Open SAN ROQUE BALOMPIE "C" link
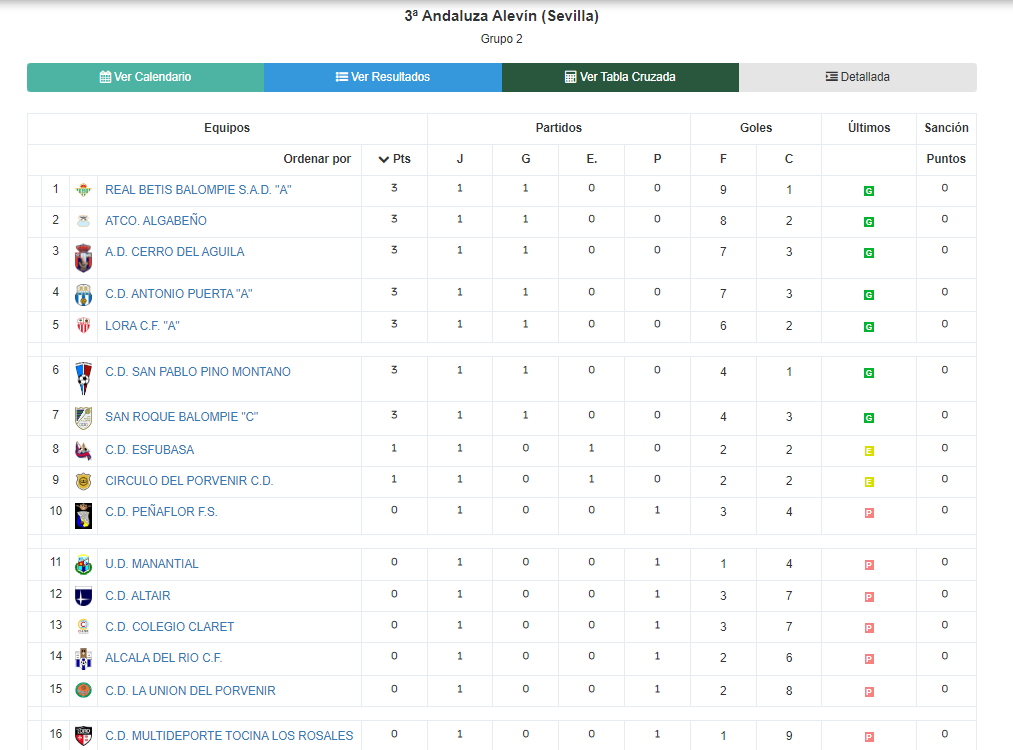1013x750 pixels. (x=182, y=417)
